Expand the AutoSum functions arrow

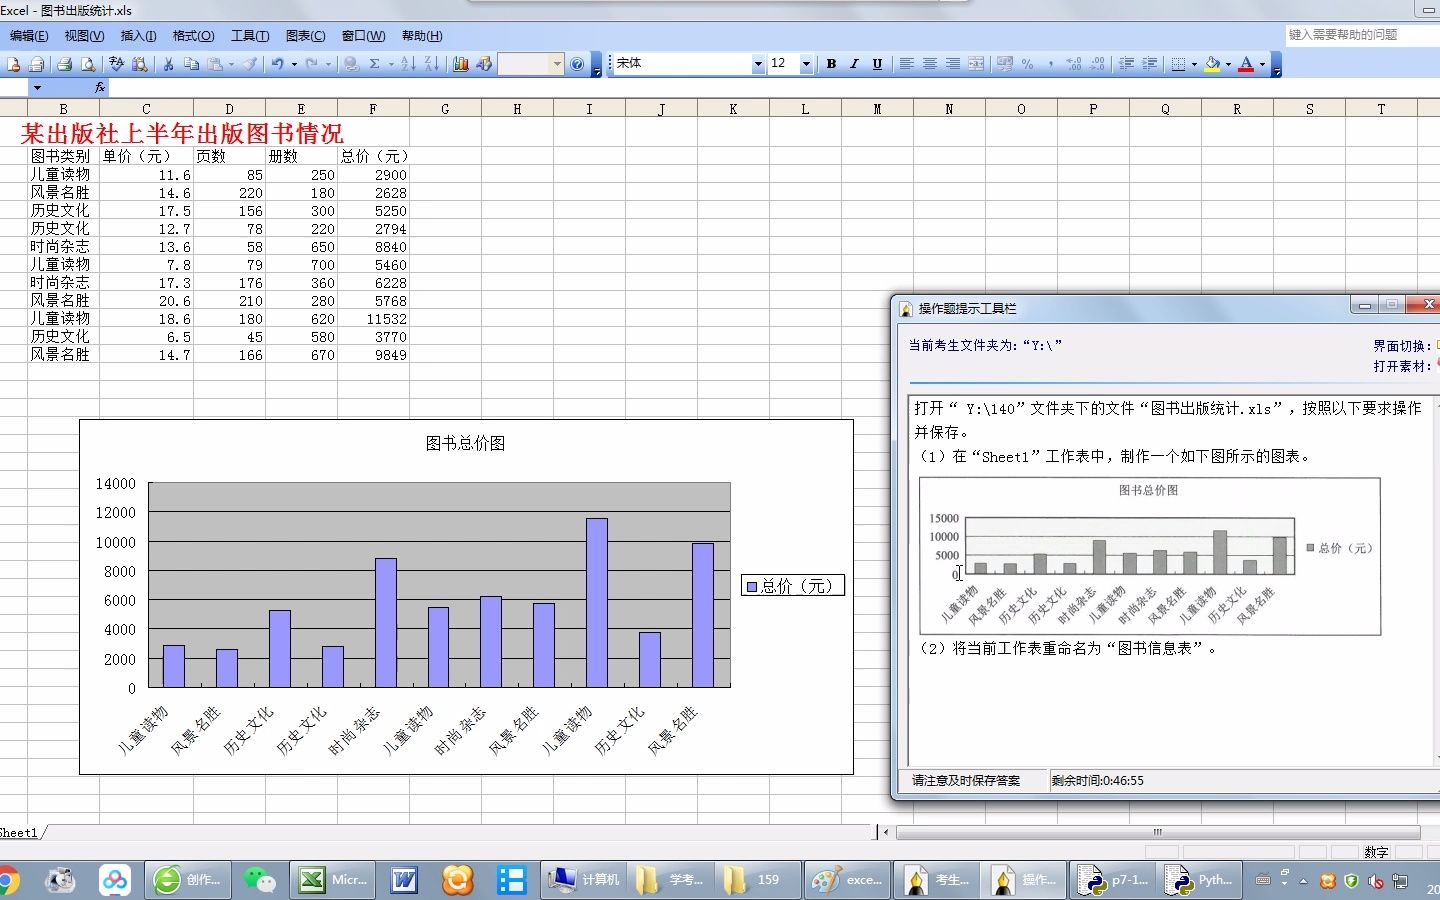click(x=390, y=64)
